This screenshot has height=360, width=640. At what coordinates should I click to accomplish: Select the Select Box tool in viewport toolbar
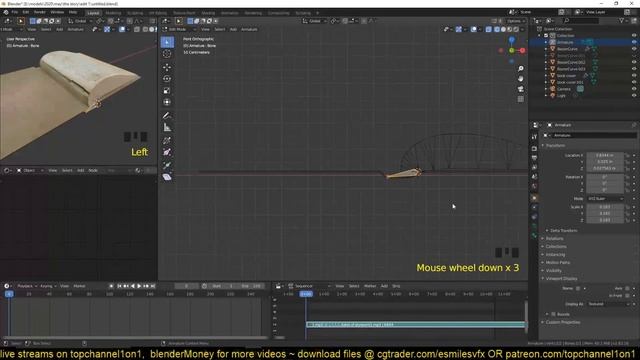[167, 42]
